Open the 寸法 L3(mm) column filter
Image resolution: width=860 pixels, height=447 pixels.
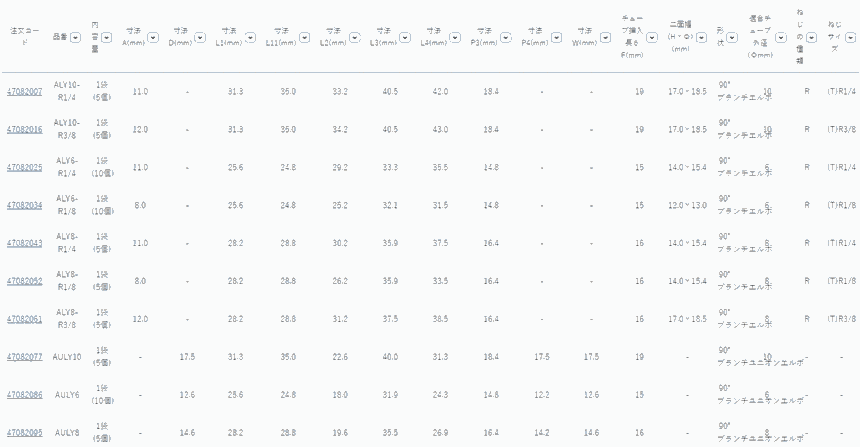[404, 38]
